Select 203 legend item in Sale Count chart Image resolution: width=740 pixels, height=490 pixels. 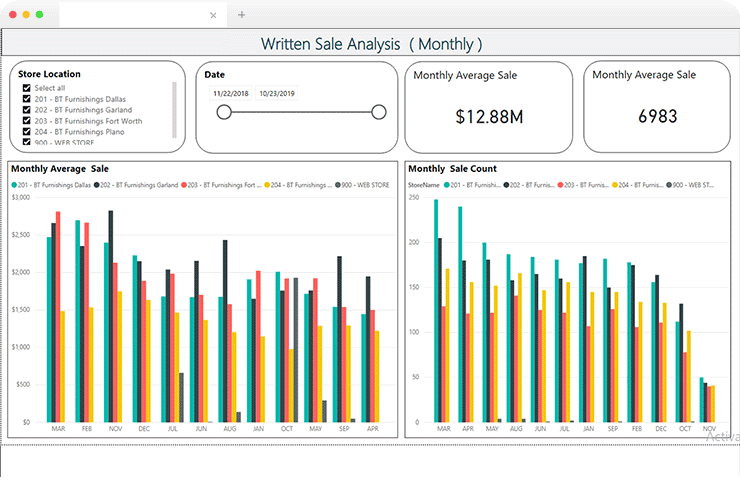tap(583, 185)
